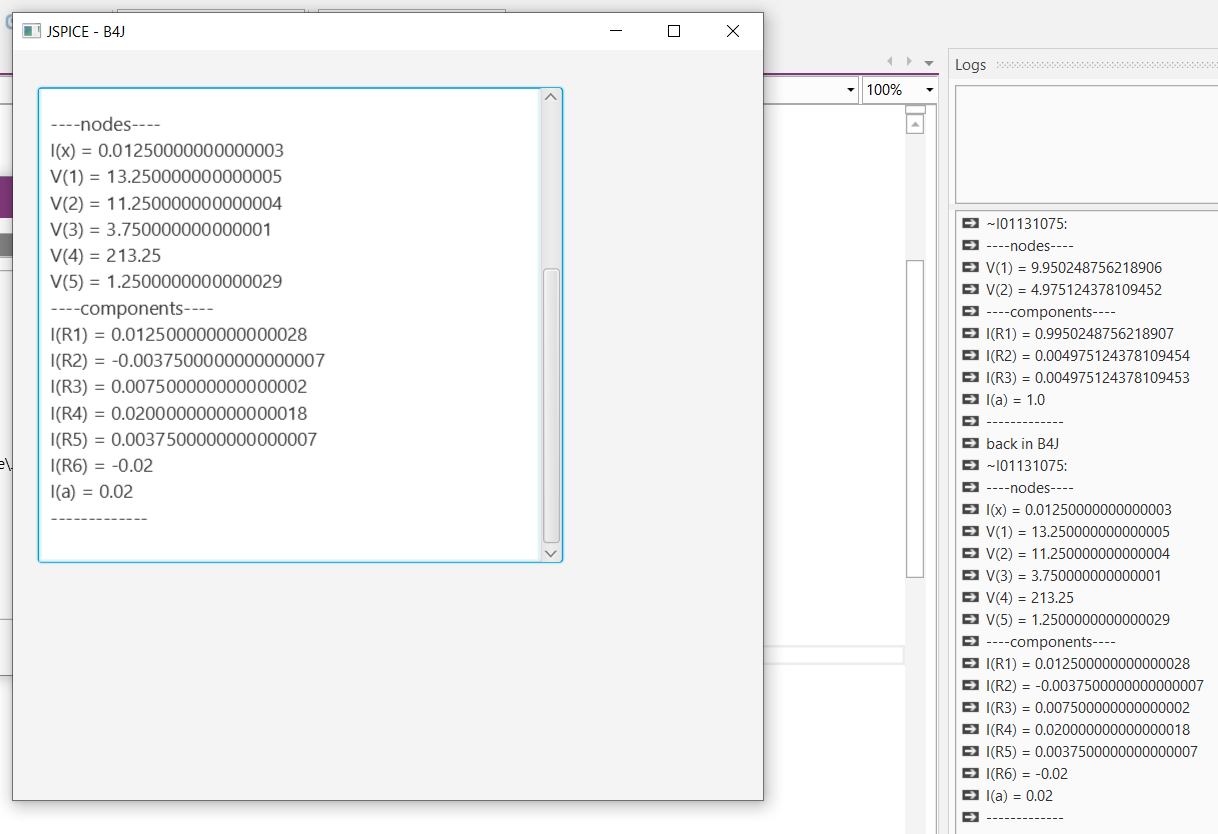This screenshot has width=1218, height=834.
Task: Click 'I(R5) = 0.0037500000000000007' in JSPICE text area
Action: [x=184, y=439]
